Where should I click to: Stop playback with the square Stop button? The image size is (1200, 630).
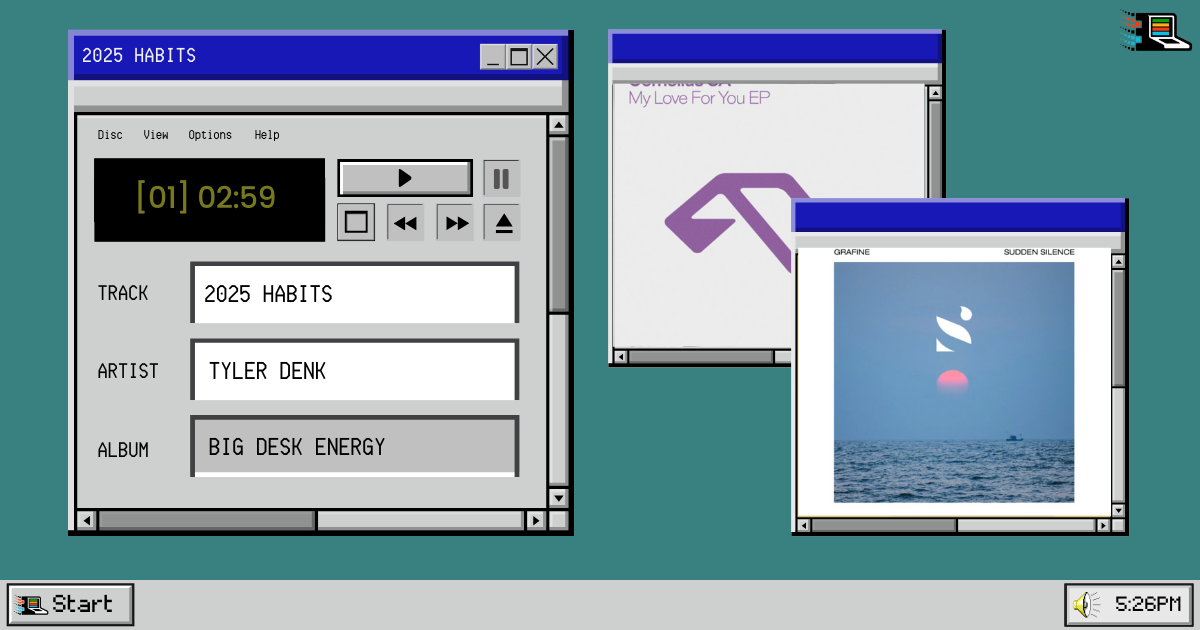[356, 222]
